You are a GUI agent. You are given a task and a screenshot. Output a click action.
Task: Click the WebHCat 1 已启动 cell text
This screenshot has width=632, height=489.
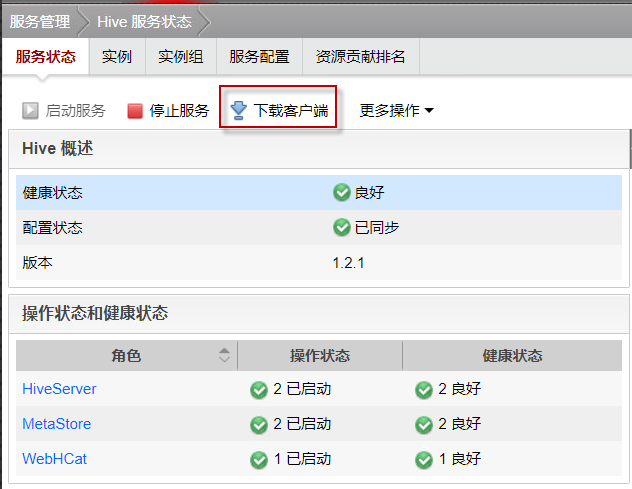(x=302, y=459)
